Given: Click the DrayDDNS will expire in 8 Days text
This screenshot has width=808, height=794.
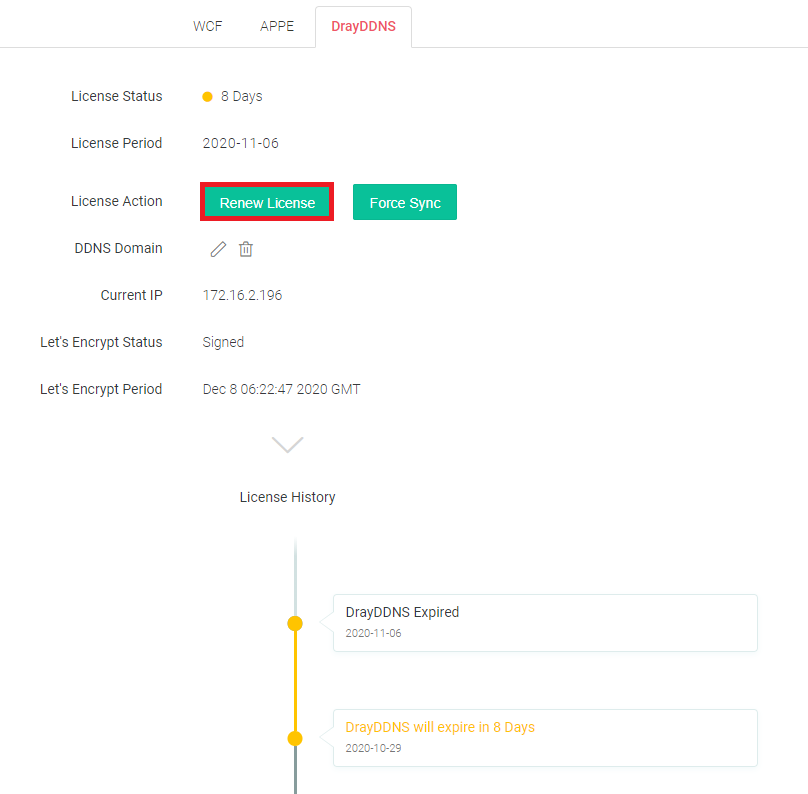Looking at the screenshot, I should coord(440,727).
